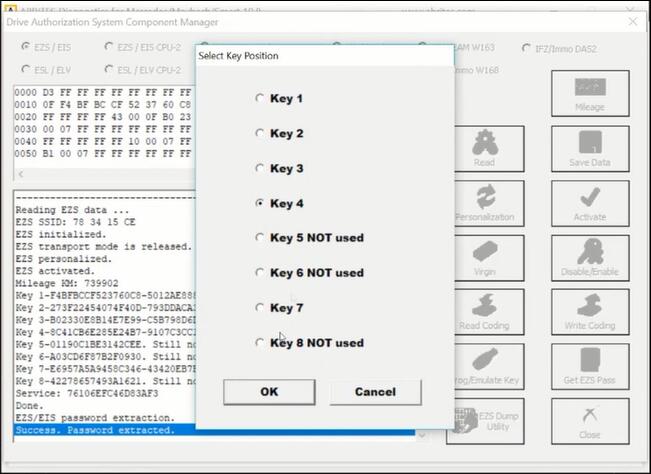Screen dimensions: 651x474
Task: Run the Personalization function
Action: tap(489, 203)
